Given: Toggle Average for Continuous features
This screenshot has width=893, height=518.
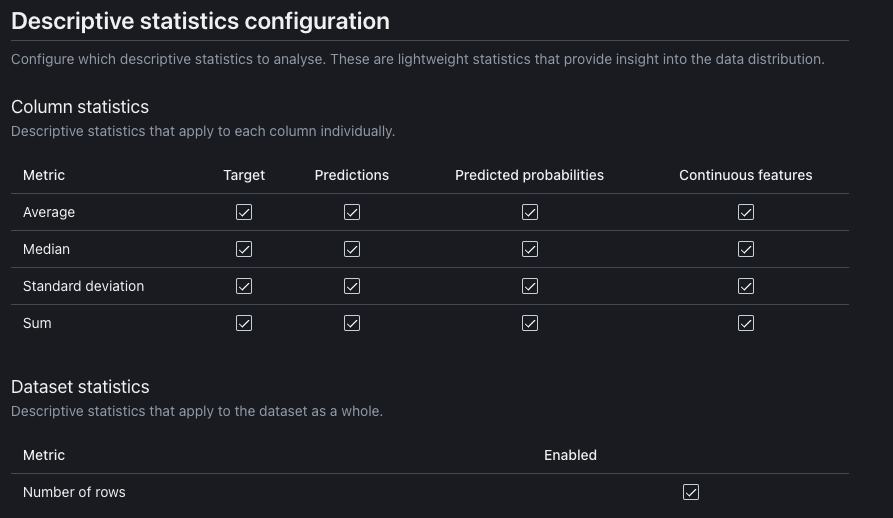Looking at the screenshot, I should point(746,212).
